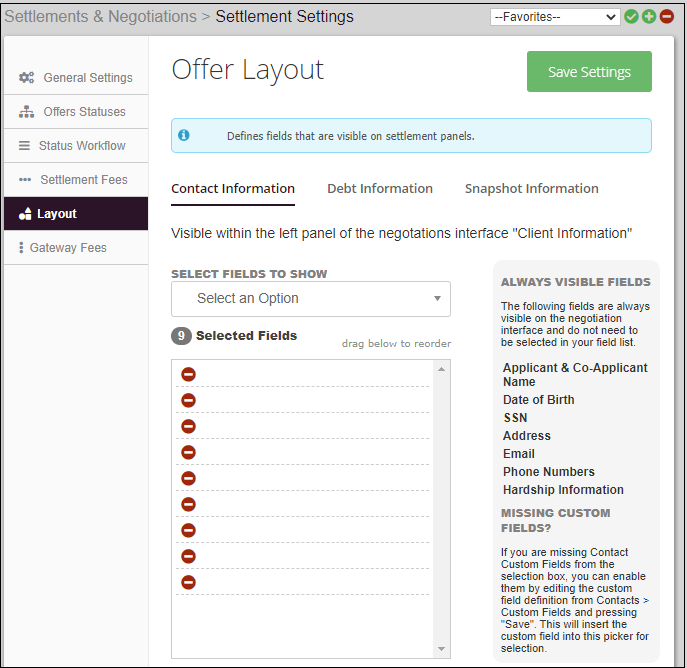The image size is (687, 668).
Task: Click the Save Settings button
Action: [589, 72]
